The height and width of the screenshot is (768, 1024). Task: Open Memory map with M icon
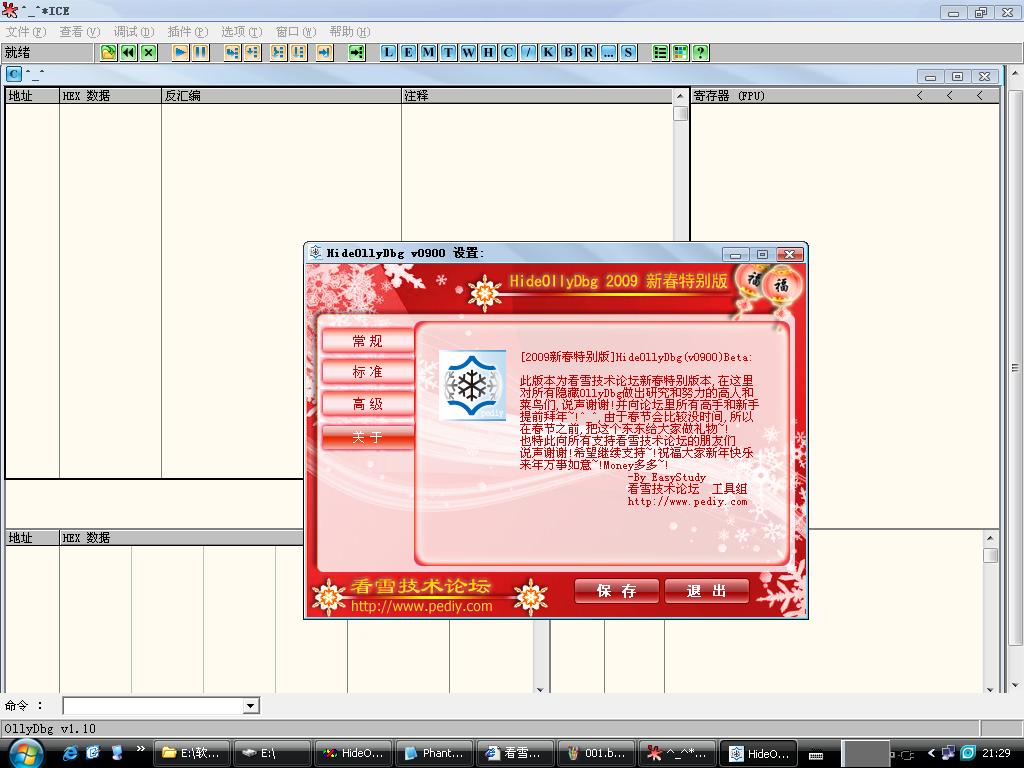pos(428,53)
